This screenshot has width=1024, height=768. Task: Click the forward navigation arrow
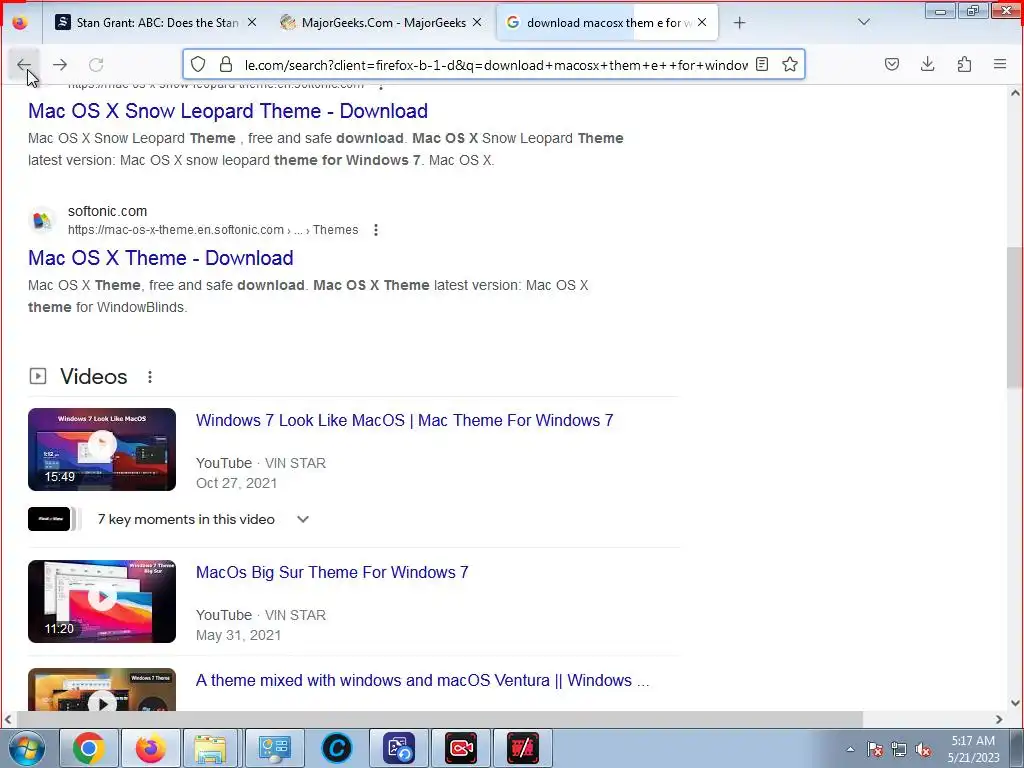60,65
